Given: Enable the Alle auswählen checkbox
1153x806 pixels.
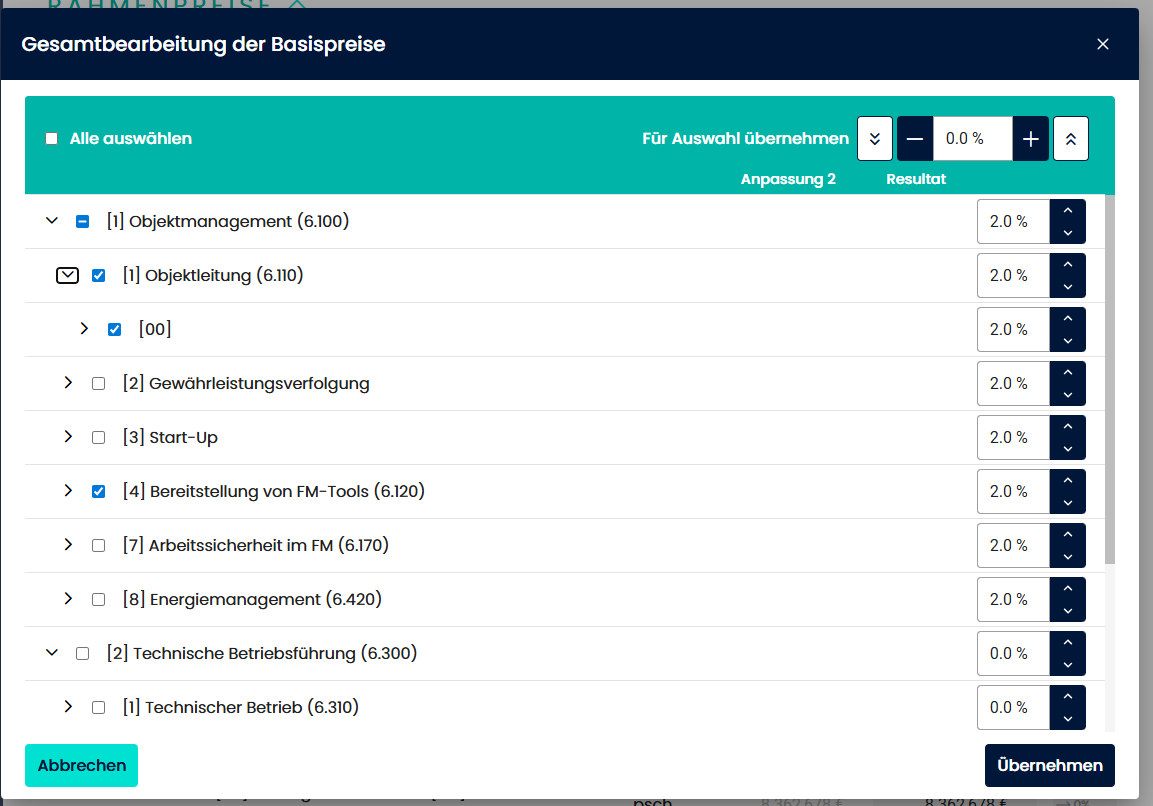Looking at the screenshot, I should point(52,139).
